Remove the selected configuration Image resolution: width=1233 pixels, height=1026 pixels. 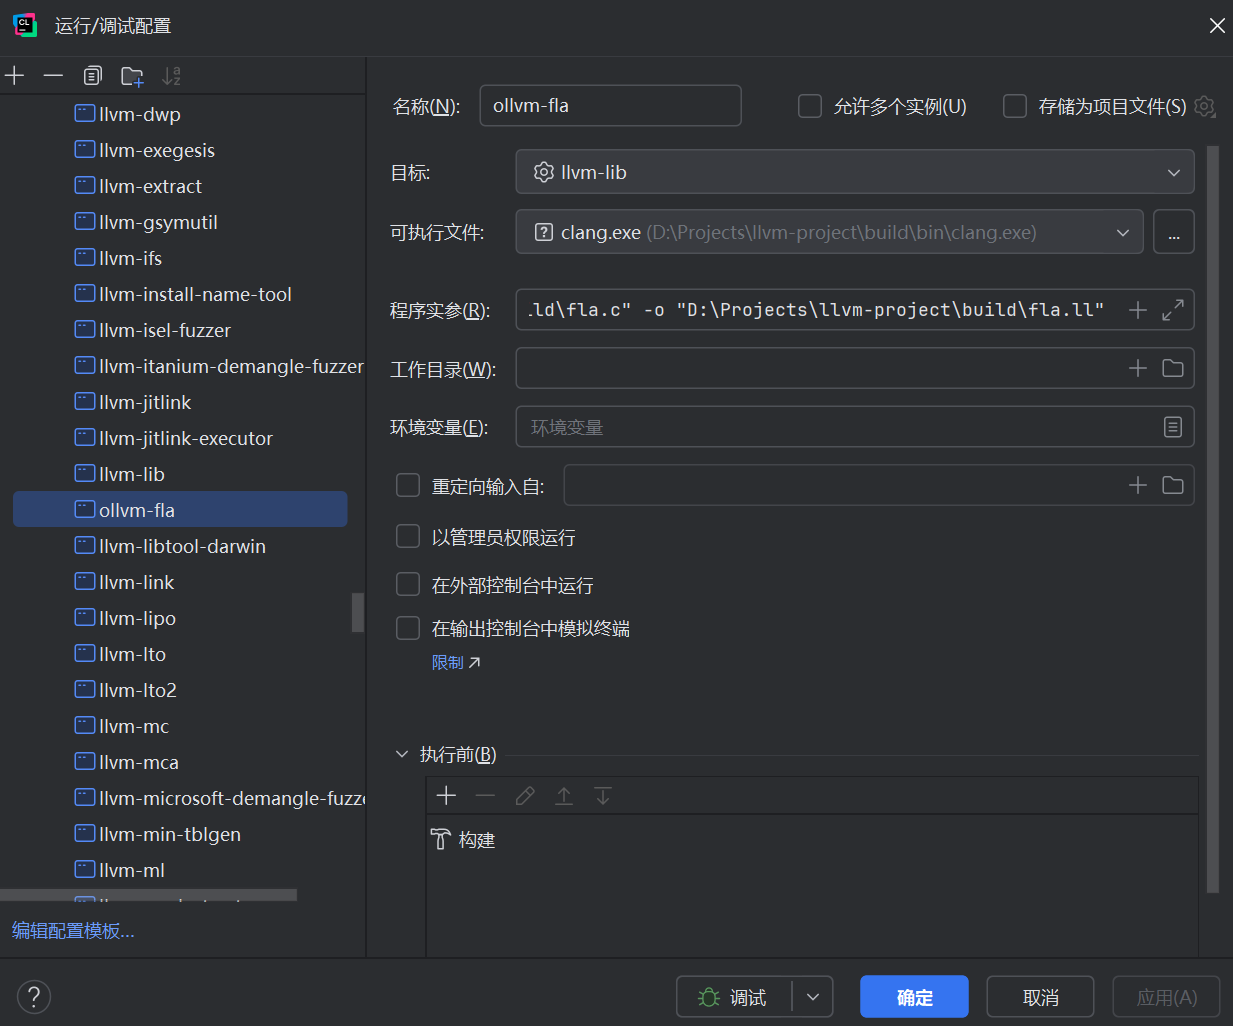[53, 76]
